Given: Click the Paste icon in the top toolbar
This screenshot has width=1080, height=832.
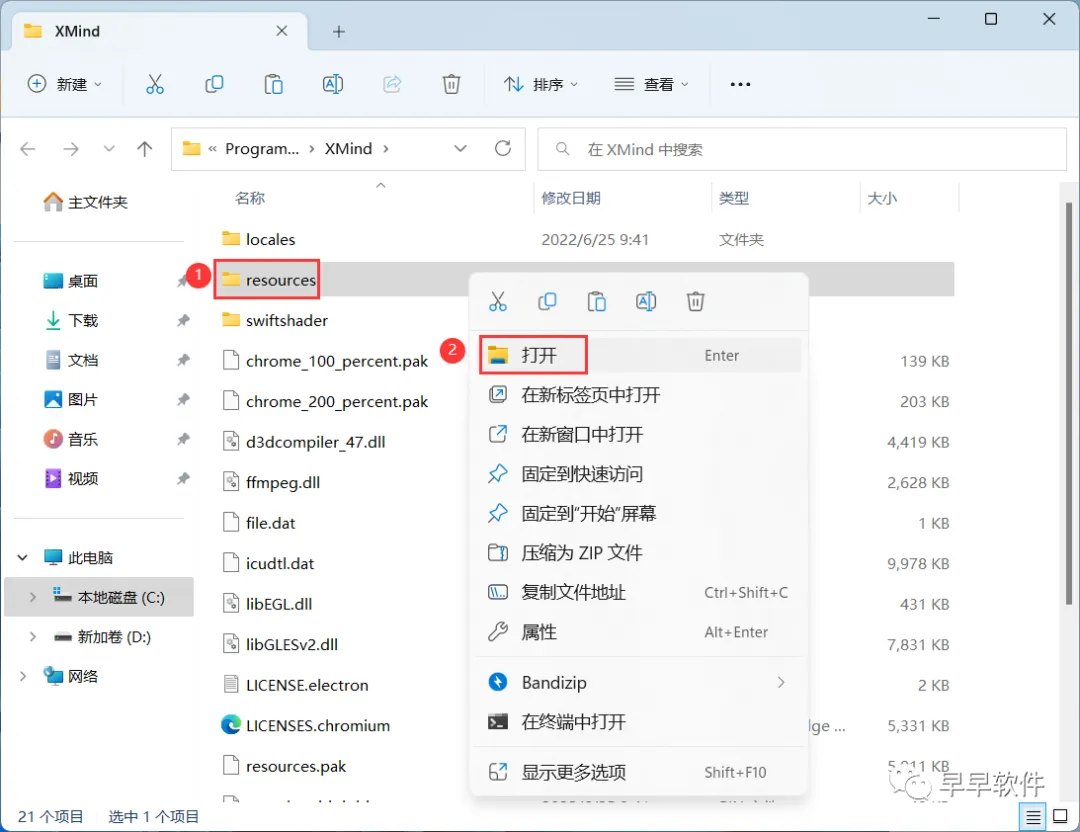Looking at the screenshot, I should coord(273,84).
